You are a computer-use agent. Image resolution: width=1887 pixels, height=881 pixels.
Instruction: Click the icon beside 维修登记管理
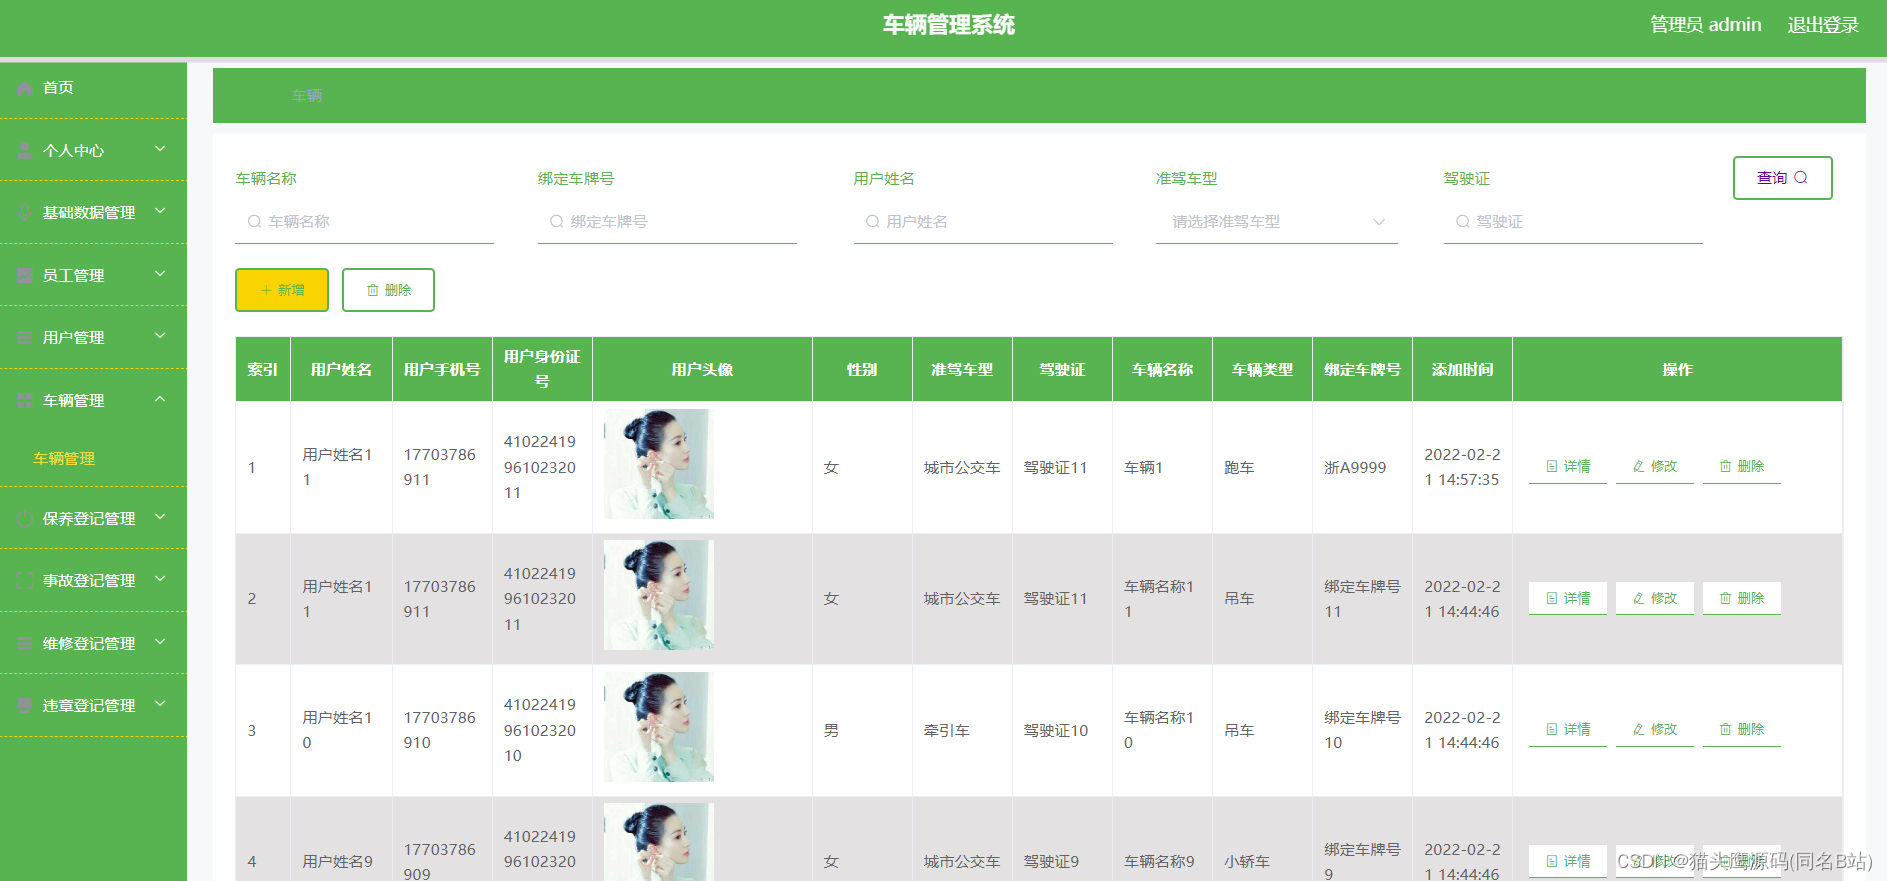point(25,644)
